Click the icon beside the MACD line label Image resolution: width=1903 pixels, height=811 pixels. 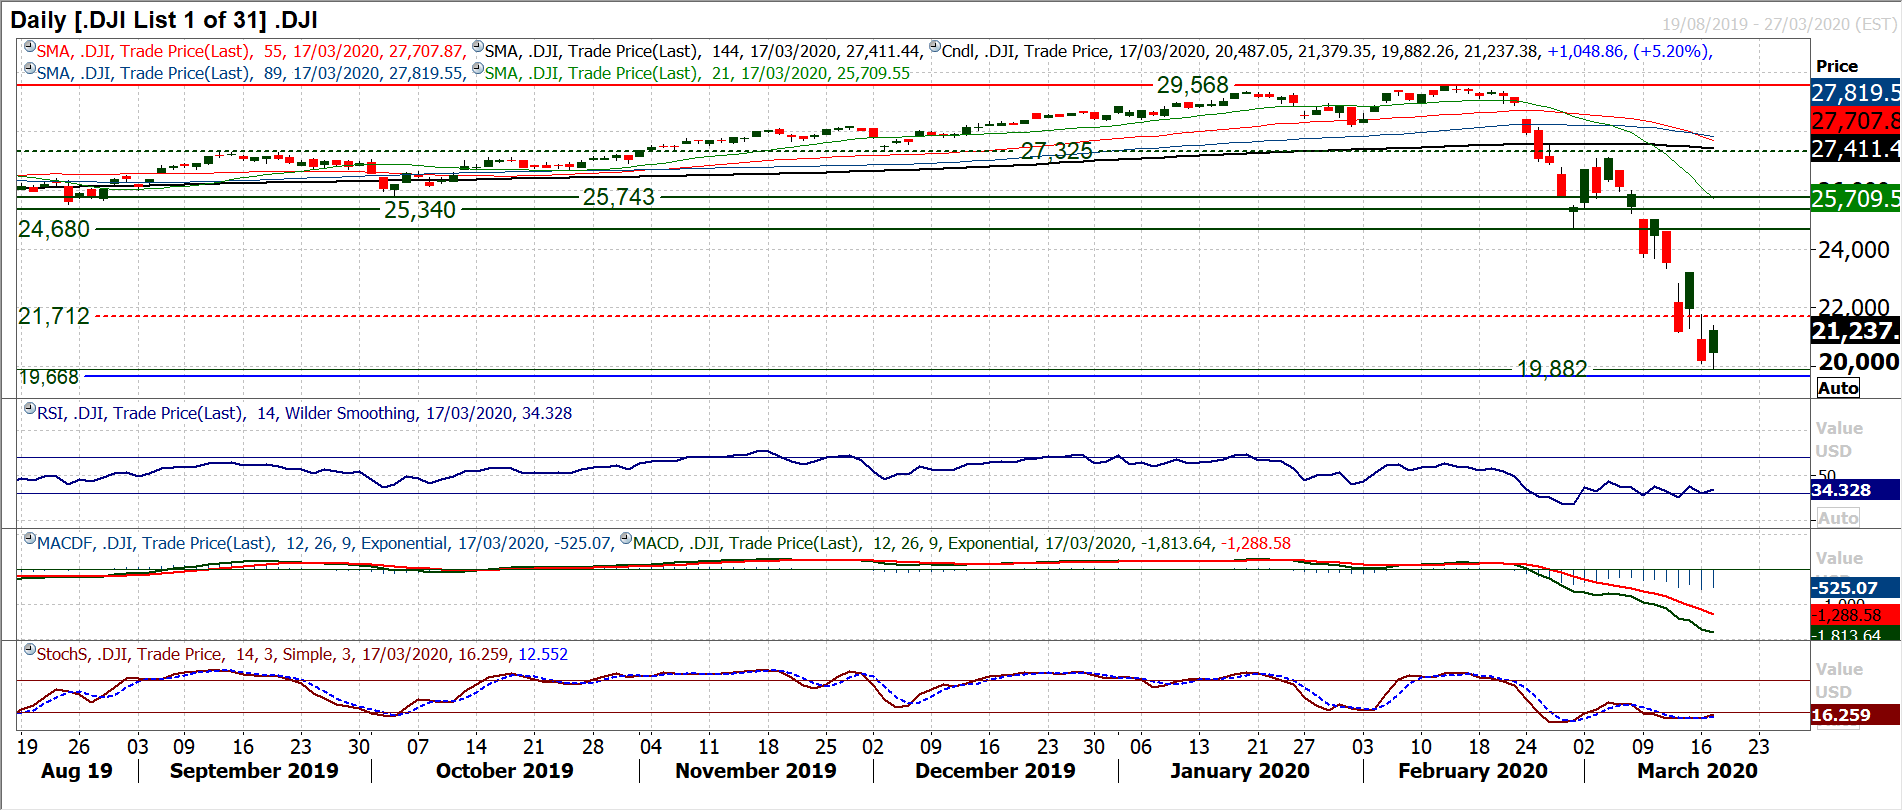tap(625, 539)
